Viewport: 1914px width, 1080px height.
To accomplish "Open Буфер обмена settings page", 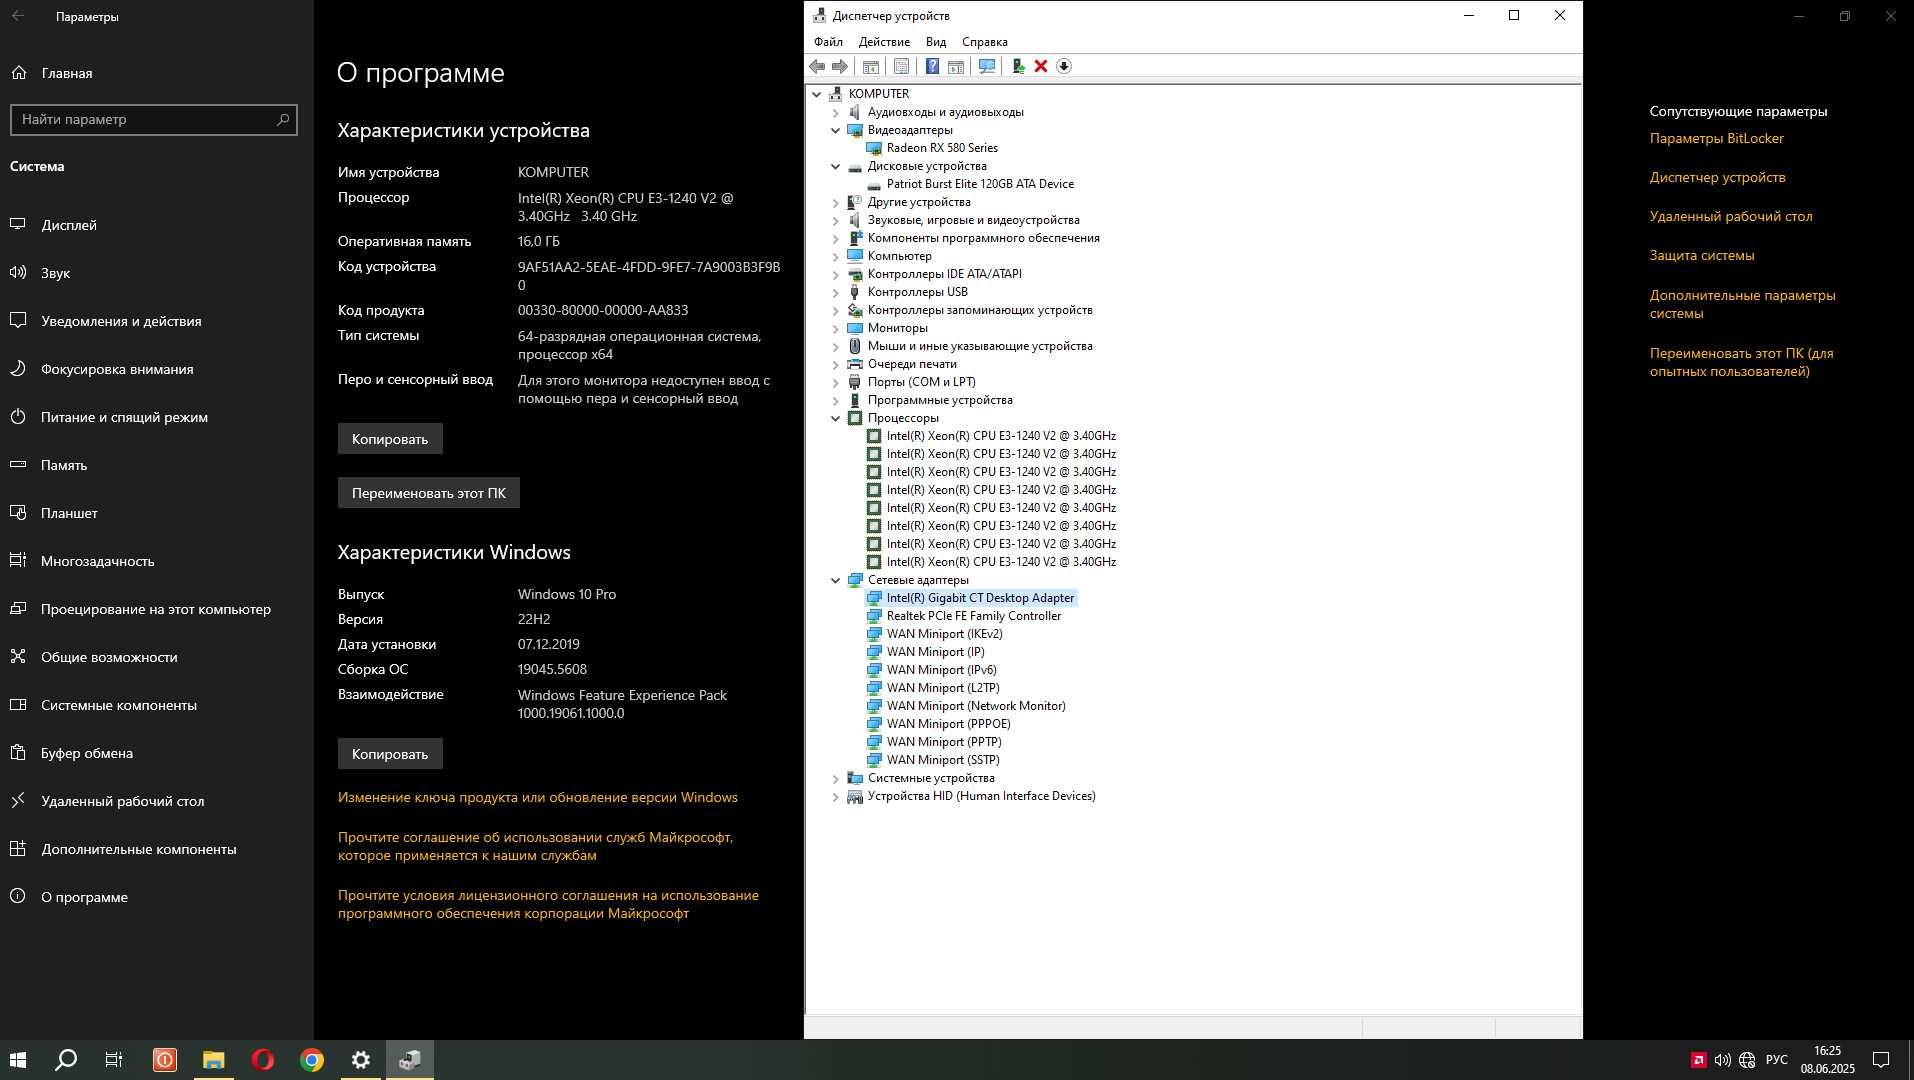I will tap(156, 753).
